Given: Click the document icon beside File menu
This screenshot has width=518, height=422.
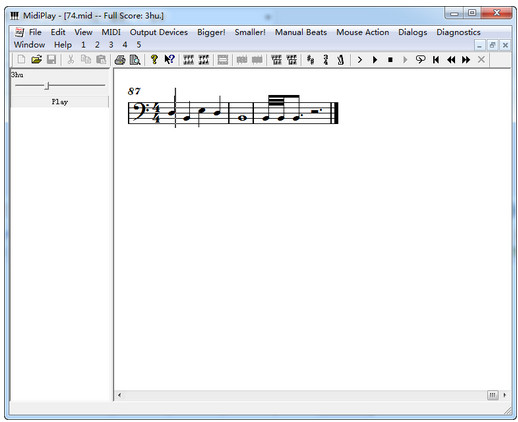Looking at the screenshot, I should coord(19,32).
